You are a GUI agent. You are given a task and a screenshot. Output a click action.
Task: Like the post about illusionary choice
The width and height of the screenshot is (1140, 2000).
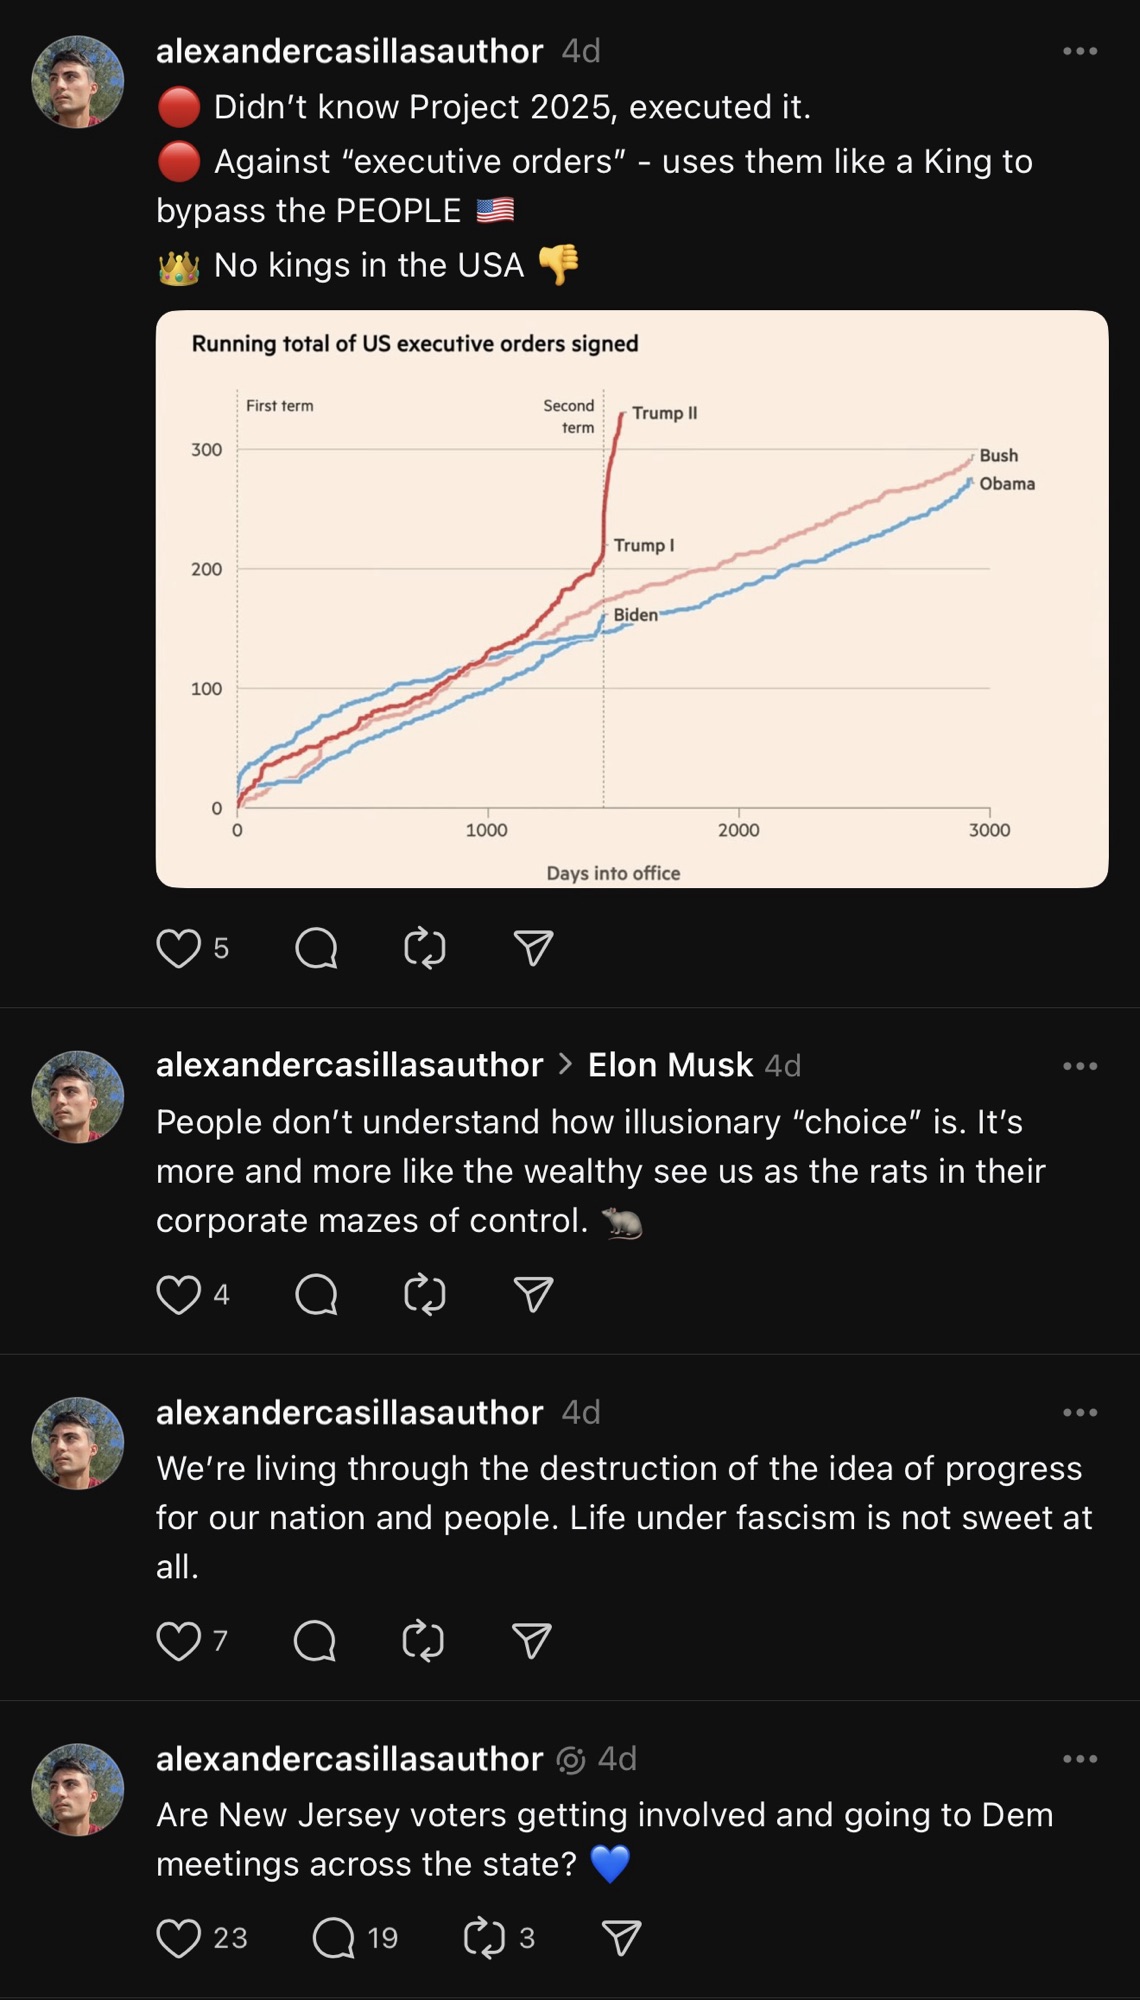coord(179,1295)
